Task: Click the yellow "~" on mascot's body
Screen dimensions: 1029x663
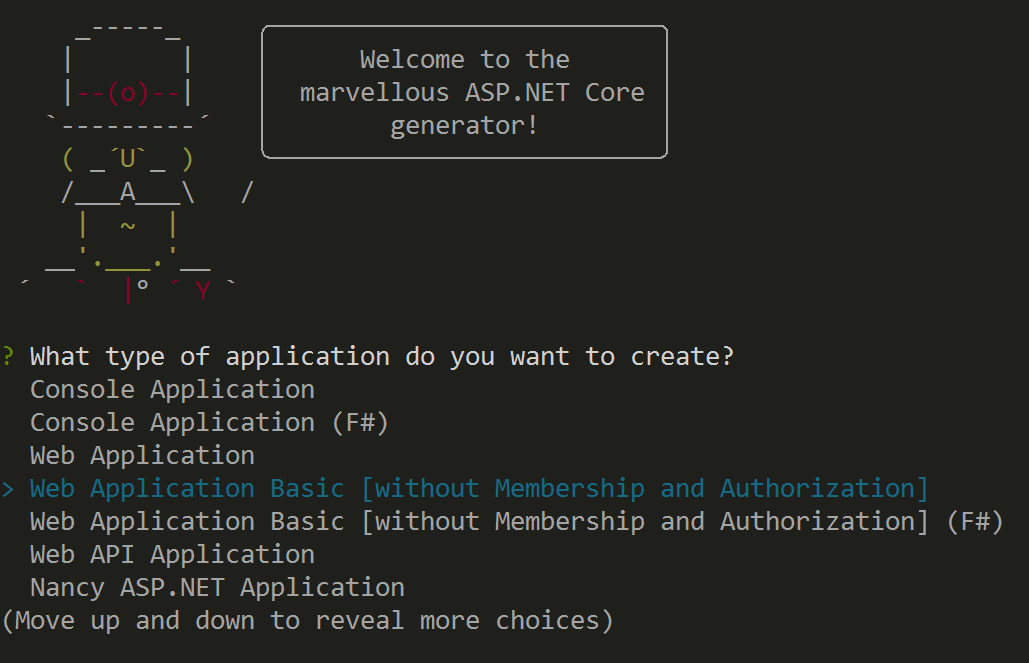Action: (x=128, y=226)
